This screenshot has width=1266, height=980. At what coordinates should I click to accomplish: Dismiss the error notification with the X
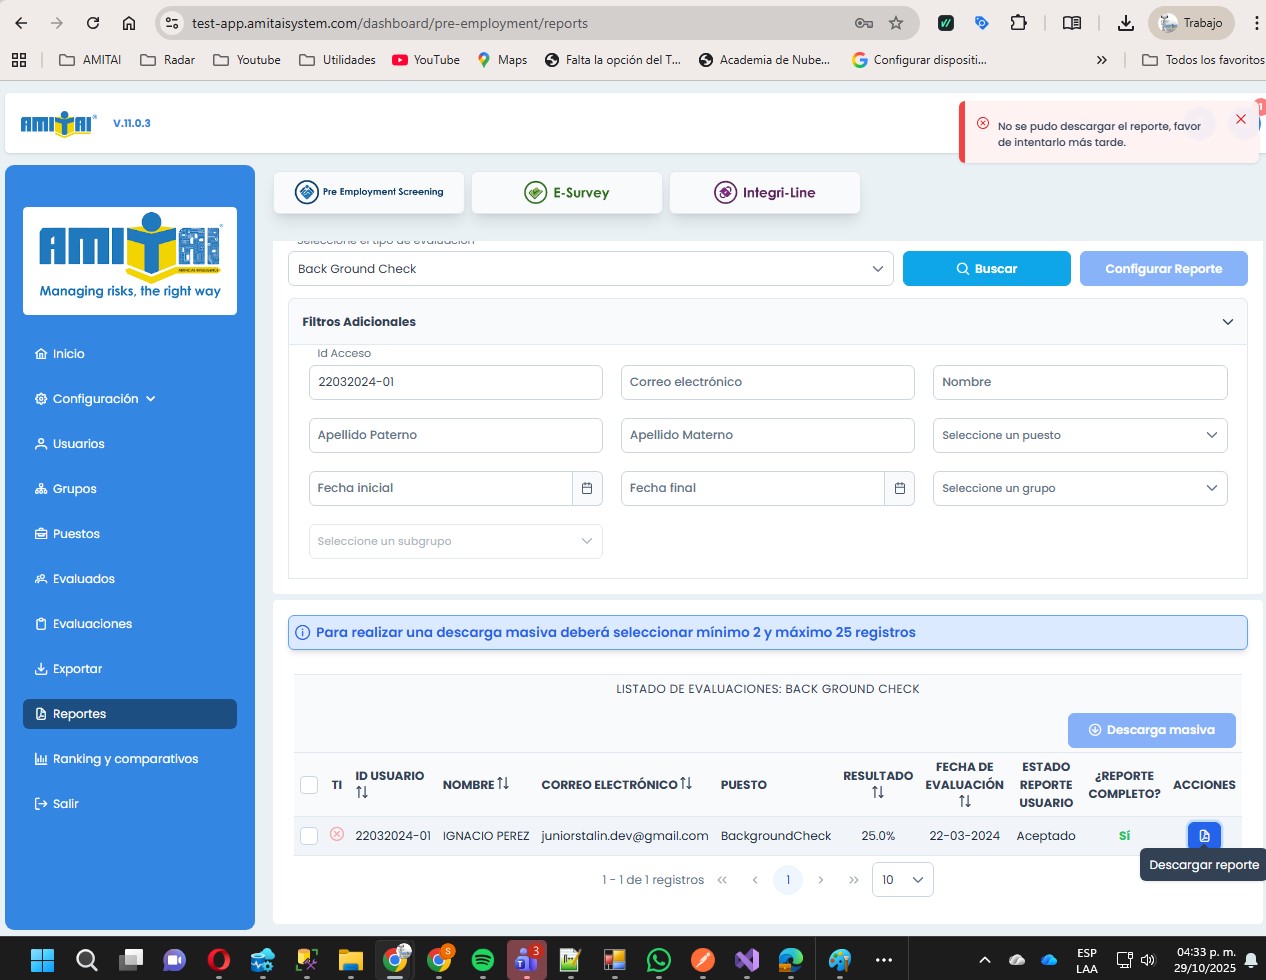click(x=1240, y=120)
